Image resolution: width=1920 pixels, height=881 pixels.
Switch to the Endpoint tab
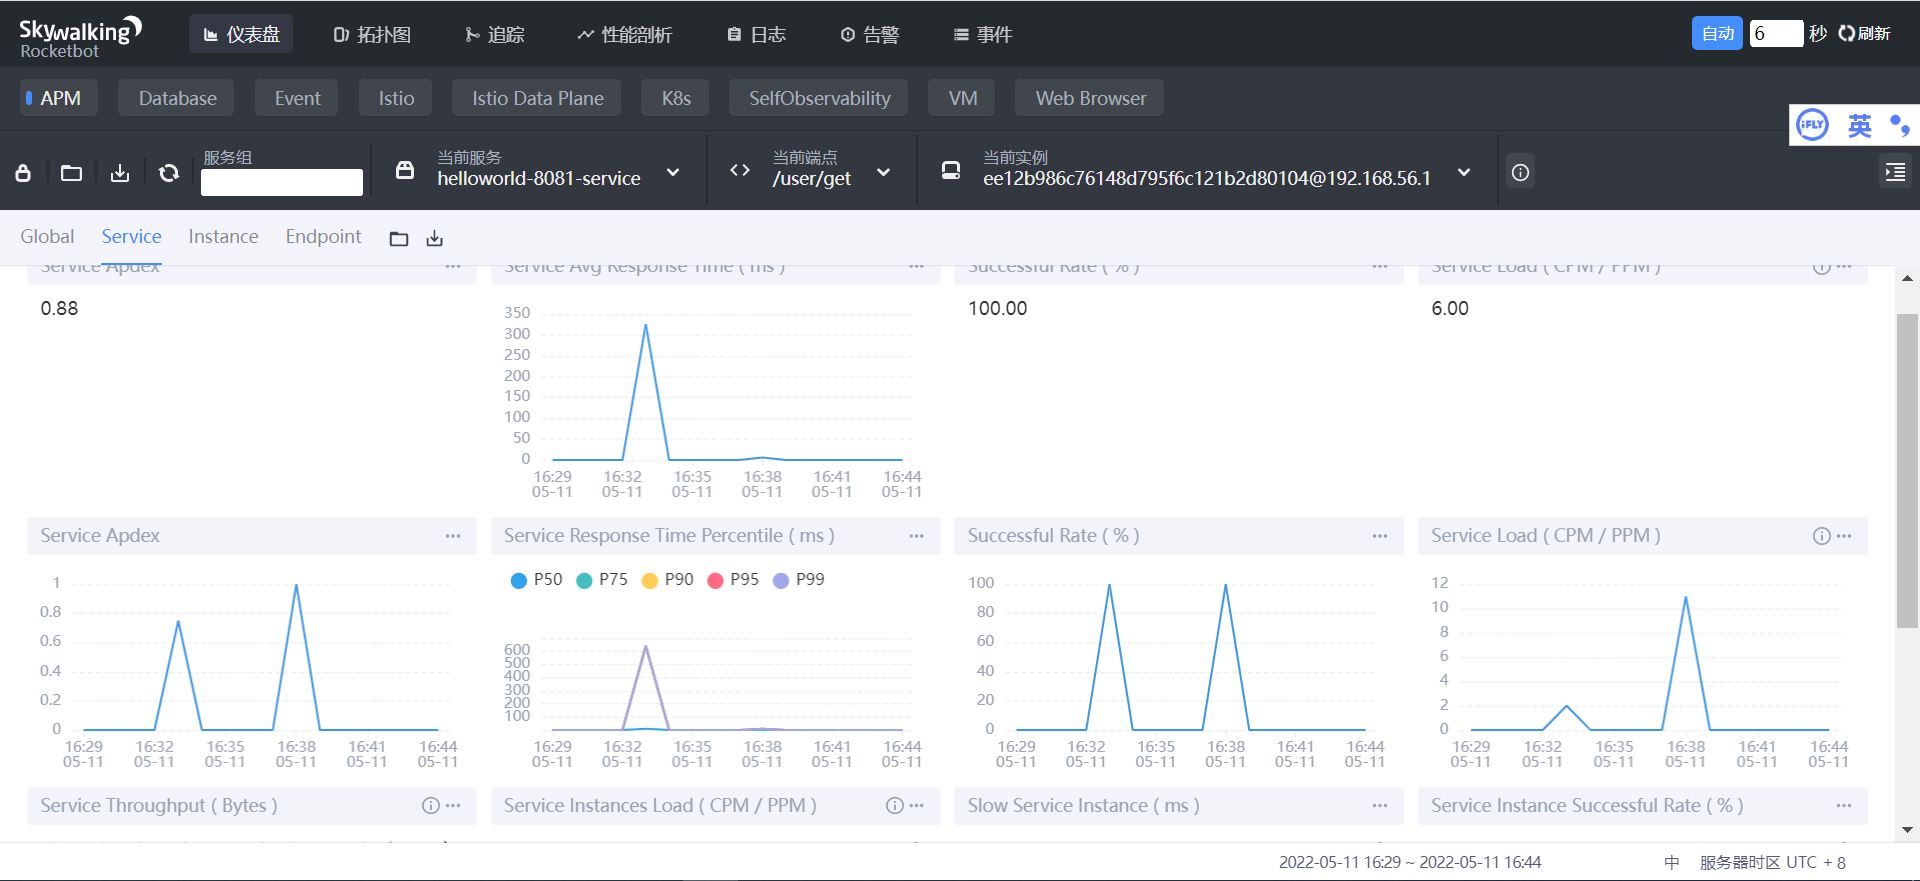(323, 236)
